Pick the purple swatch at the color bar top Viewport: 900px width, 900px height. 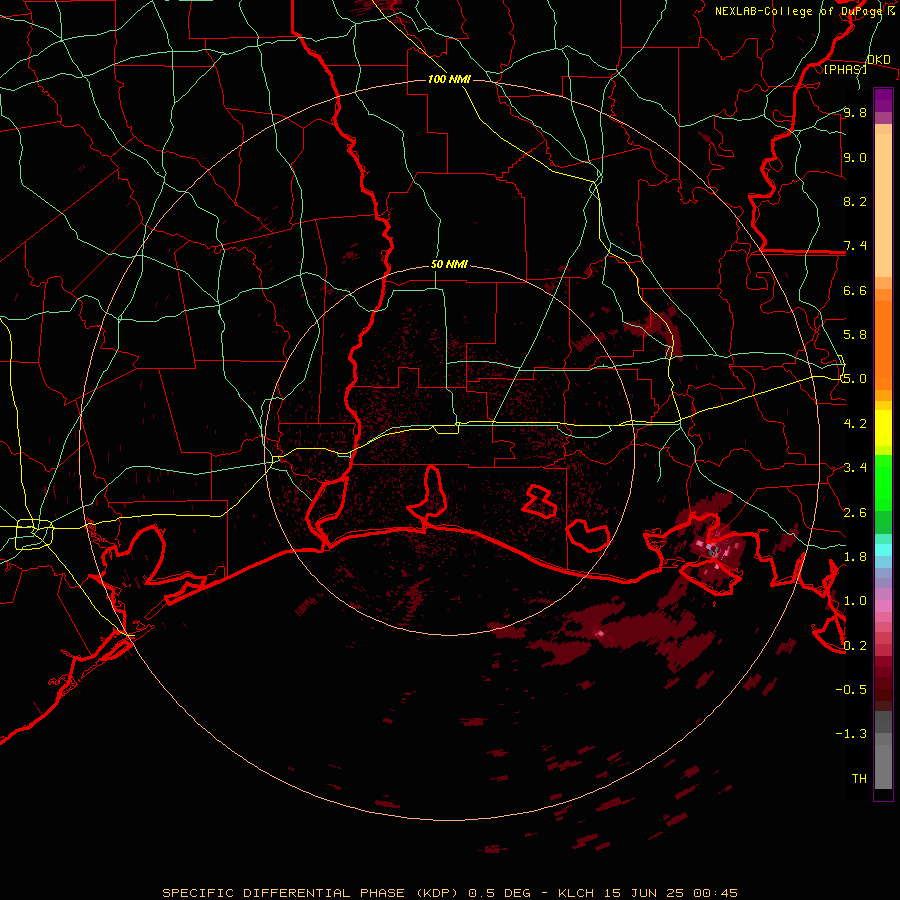click(883, 100)
